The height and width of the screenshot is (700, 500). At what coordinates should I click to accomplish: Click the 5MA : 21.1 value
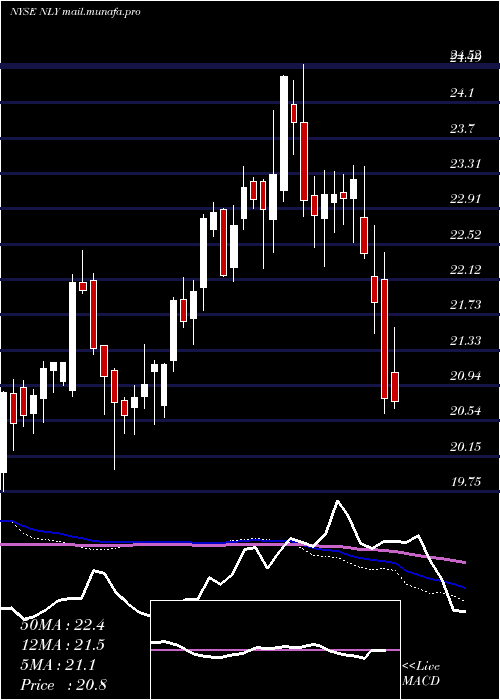pos(58,665)
